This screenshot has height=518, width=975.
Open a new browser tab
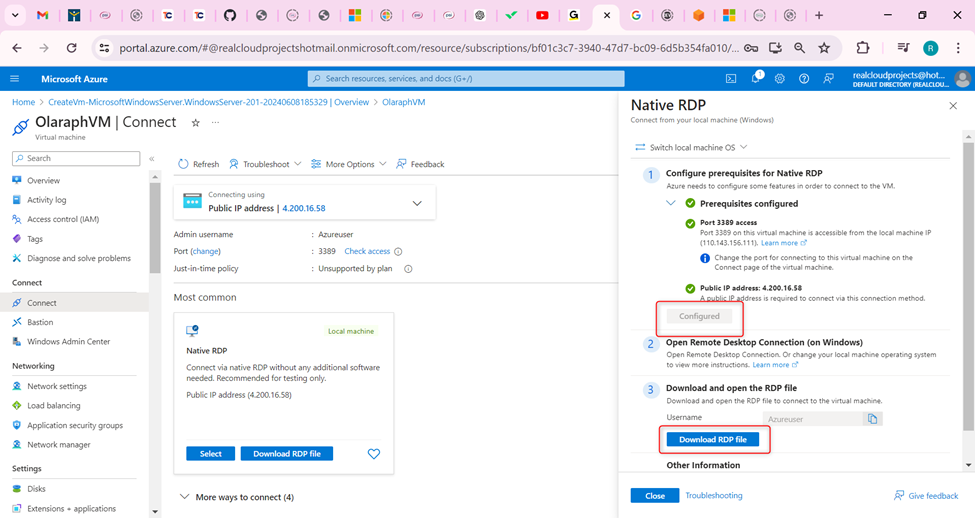click(x=819, y=15)
